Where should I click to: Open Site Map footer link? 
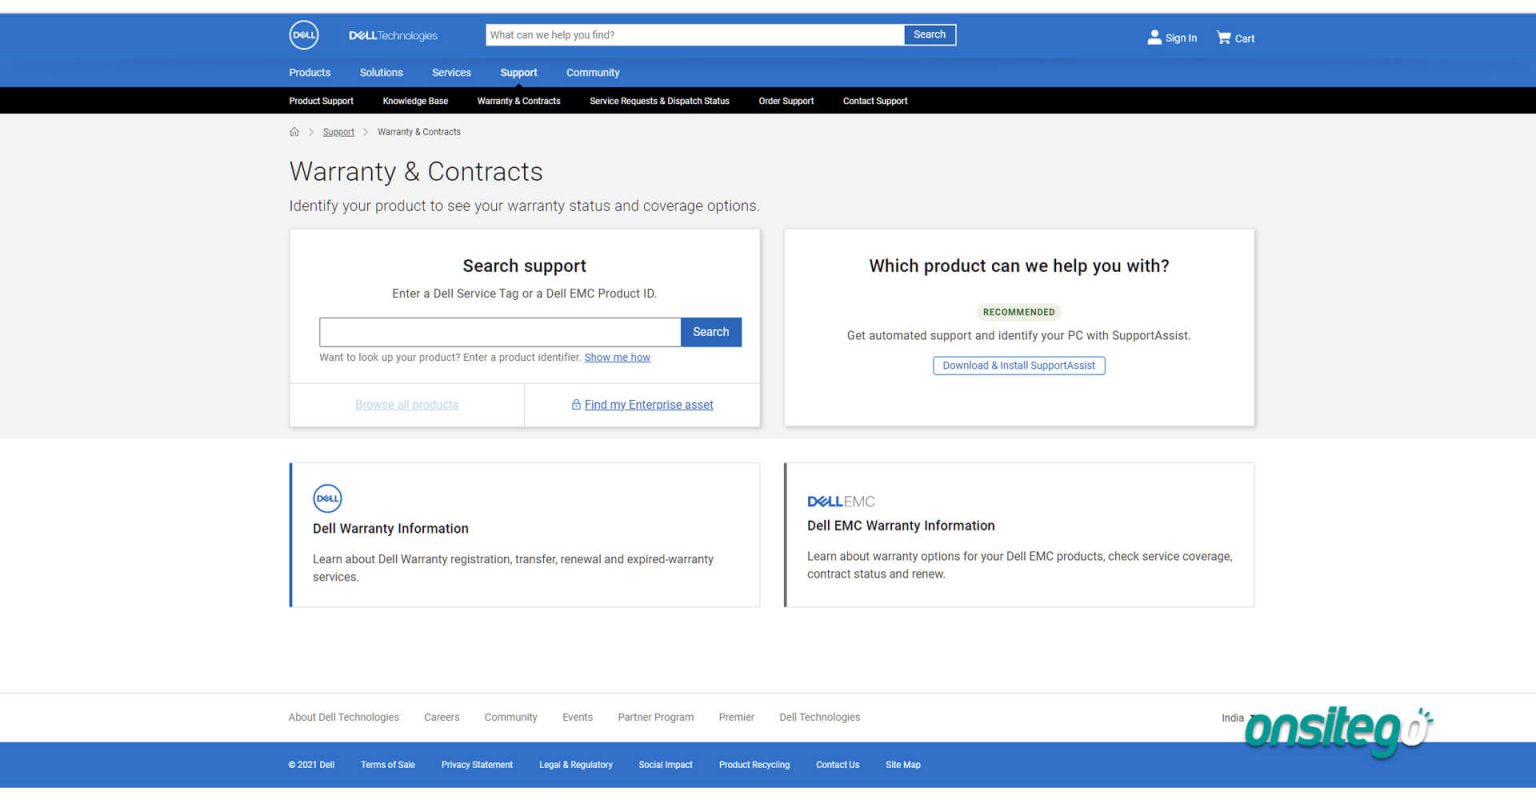903,765
